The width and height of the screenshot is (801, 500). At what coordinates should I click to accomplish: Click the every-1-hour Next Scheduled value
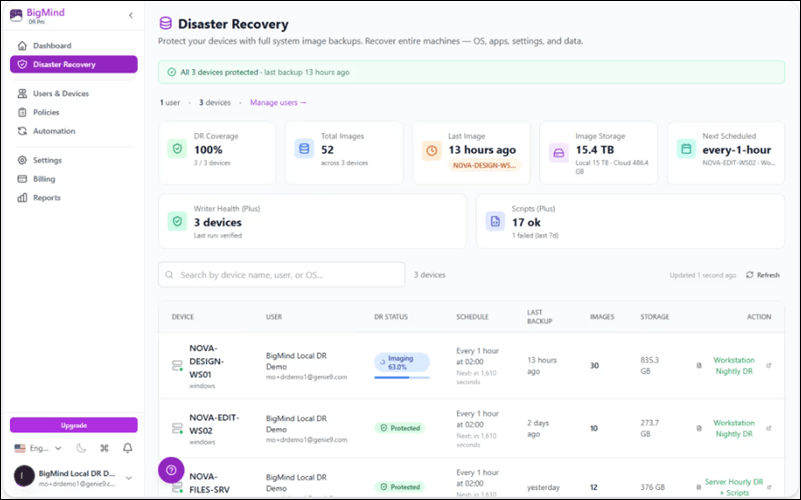coord(737,150)
